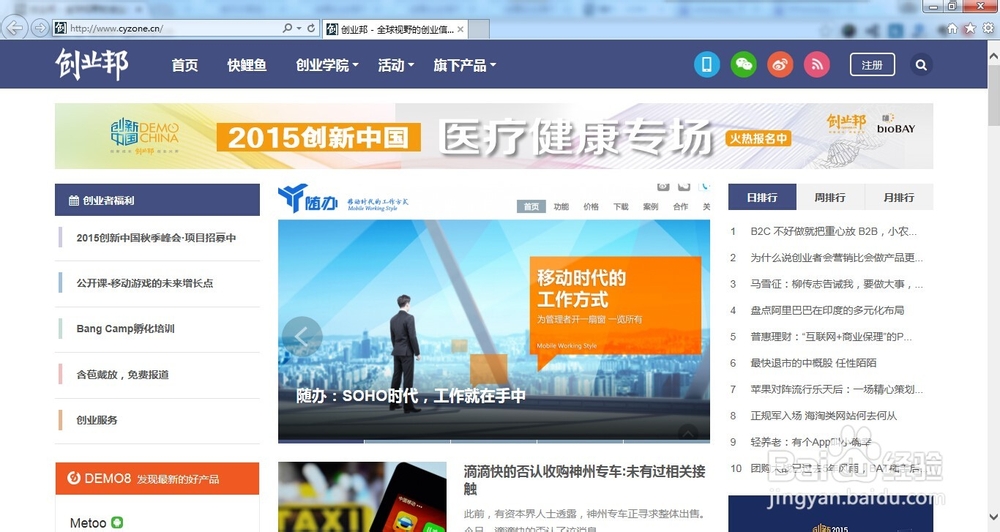Open the pink RSS feed icon
The width and height of the screenshot is (1000, 532).
(x=817, y=64)
